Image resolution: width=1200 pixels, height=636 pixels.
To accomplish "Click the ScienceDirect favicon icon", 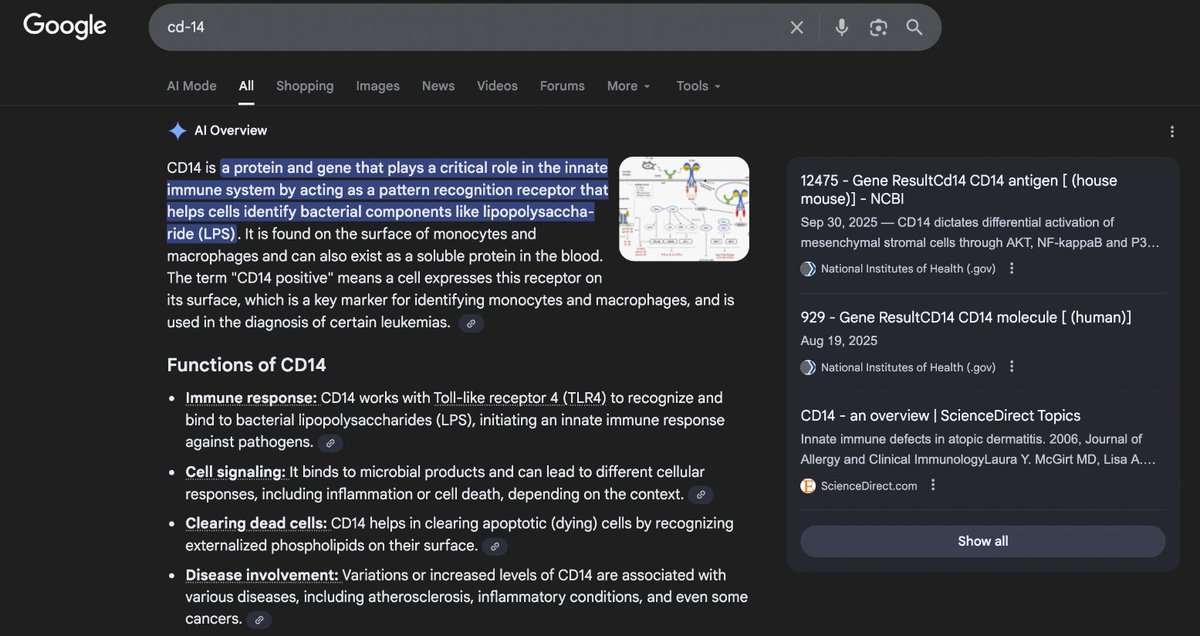I will [x=808, y=485].
